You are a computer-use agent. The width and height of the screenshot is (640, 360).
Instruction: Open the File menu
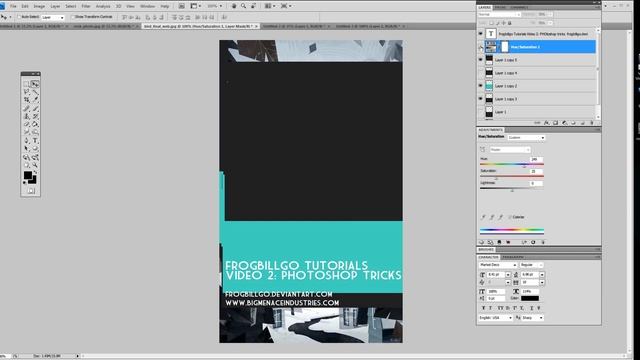(13, 7)
